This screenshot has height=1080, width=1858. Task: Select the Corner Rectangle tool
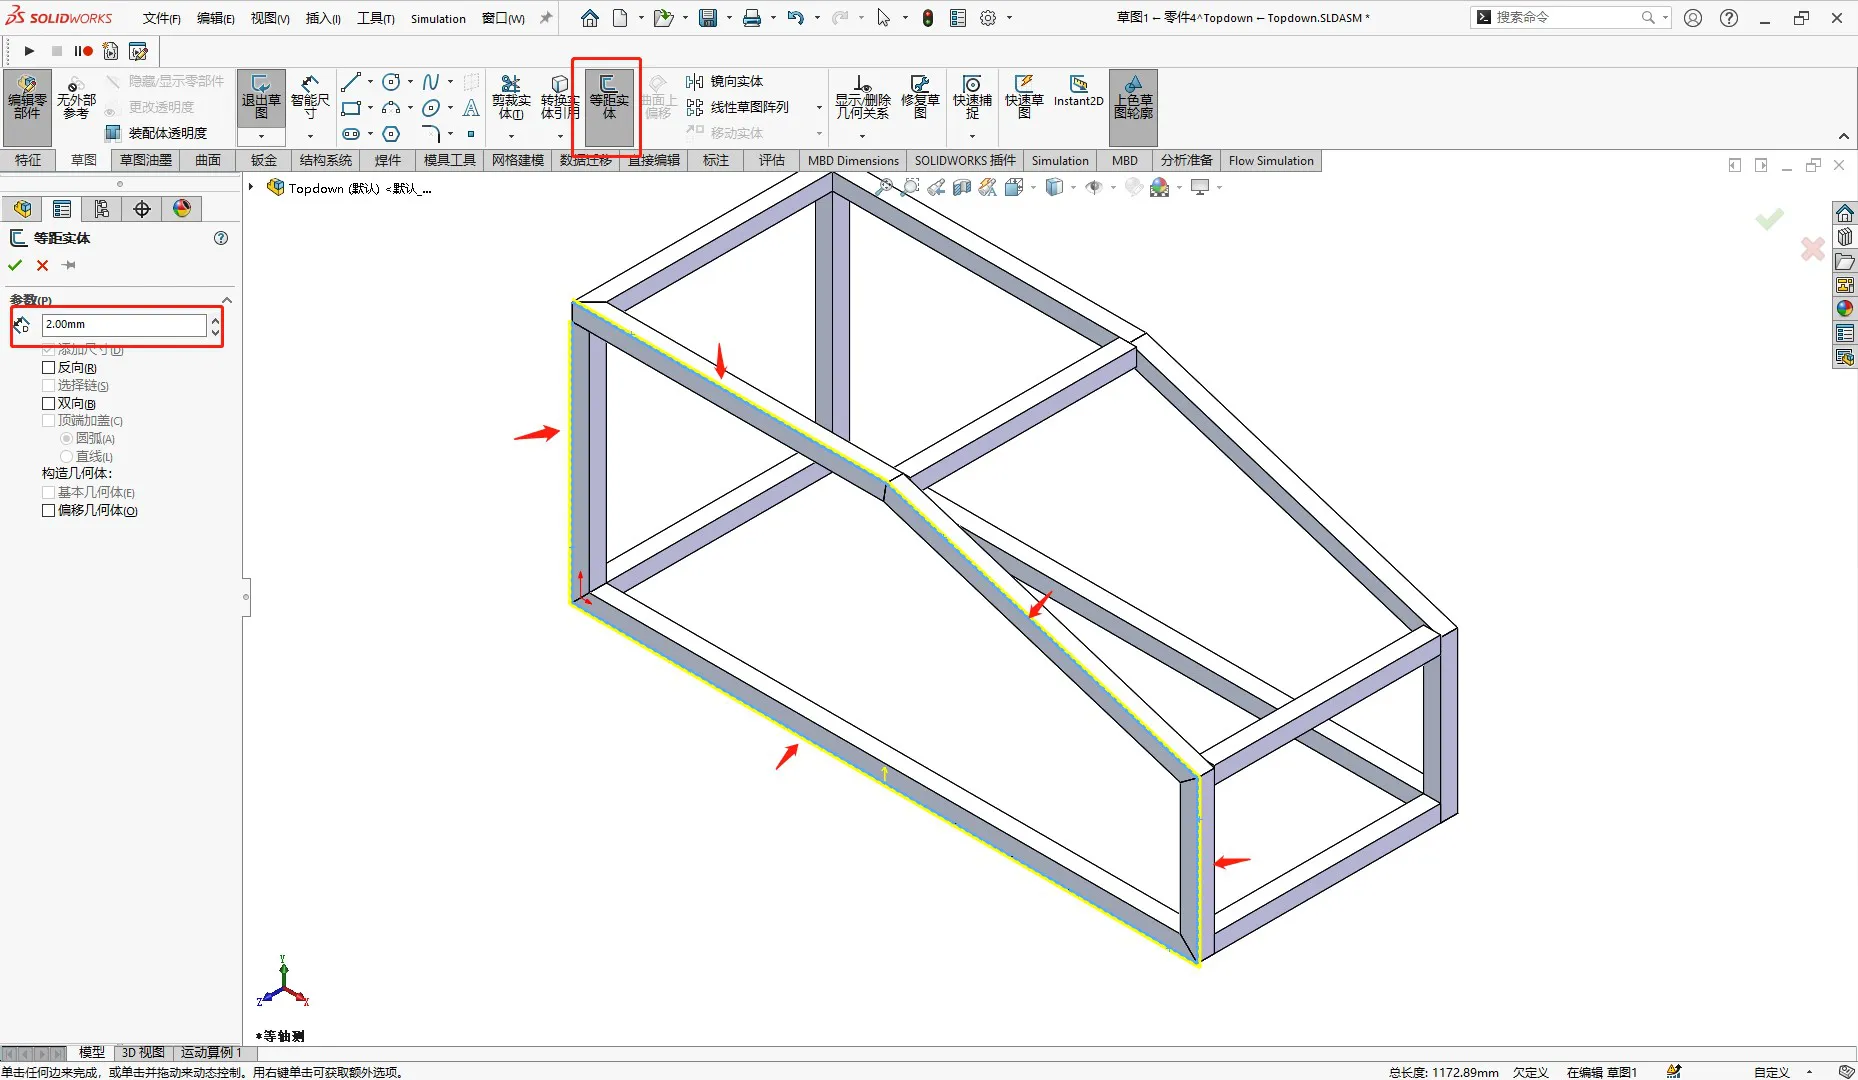pos(351,108)
